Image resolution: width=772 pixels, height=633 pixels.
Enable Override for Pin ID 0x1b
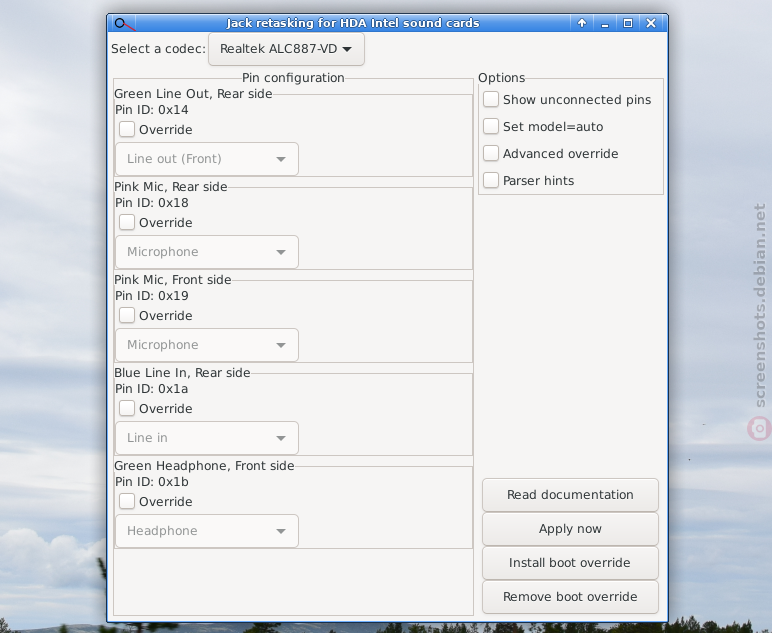tap(127, 502)
